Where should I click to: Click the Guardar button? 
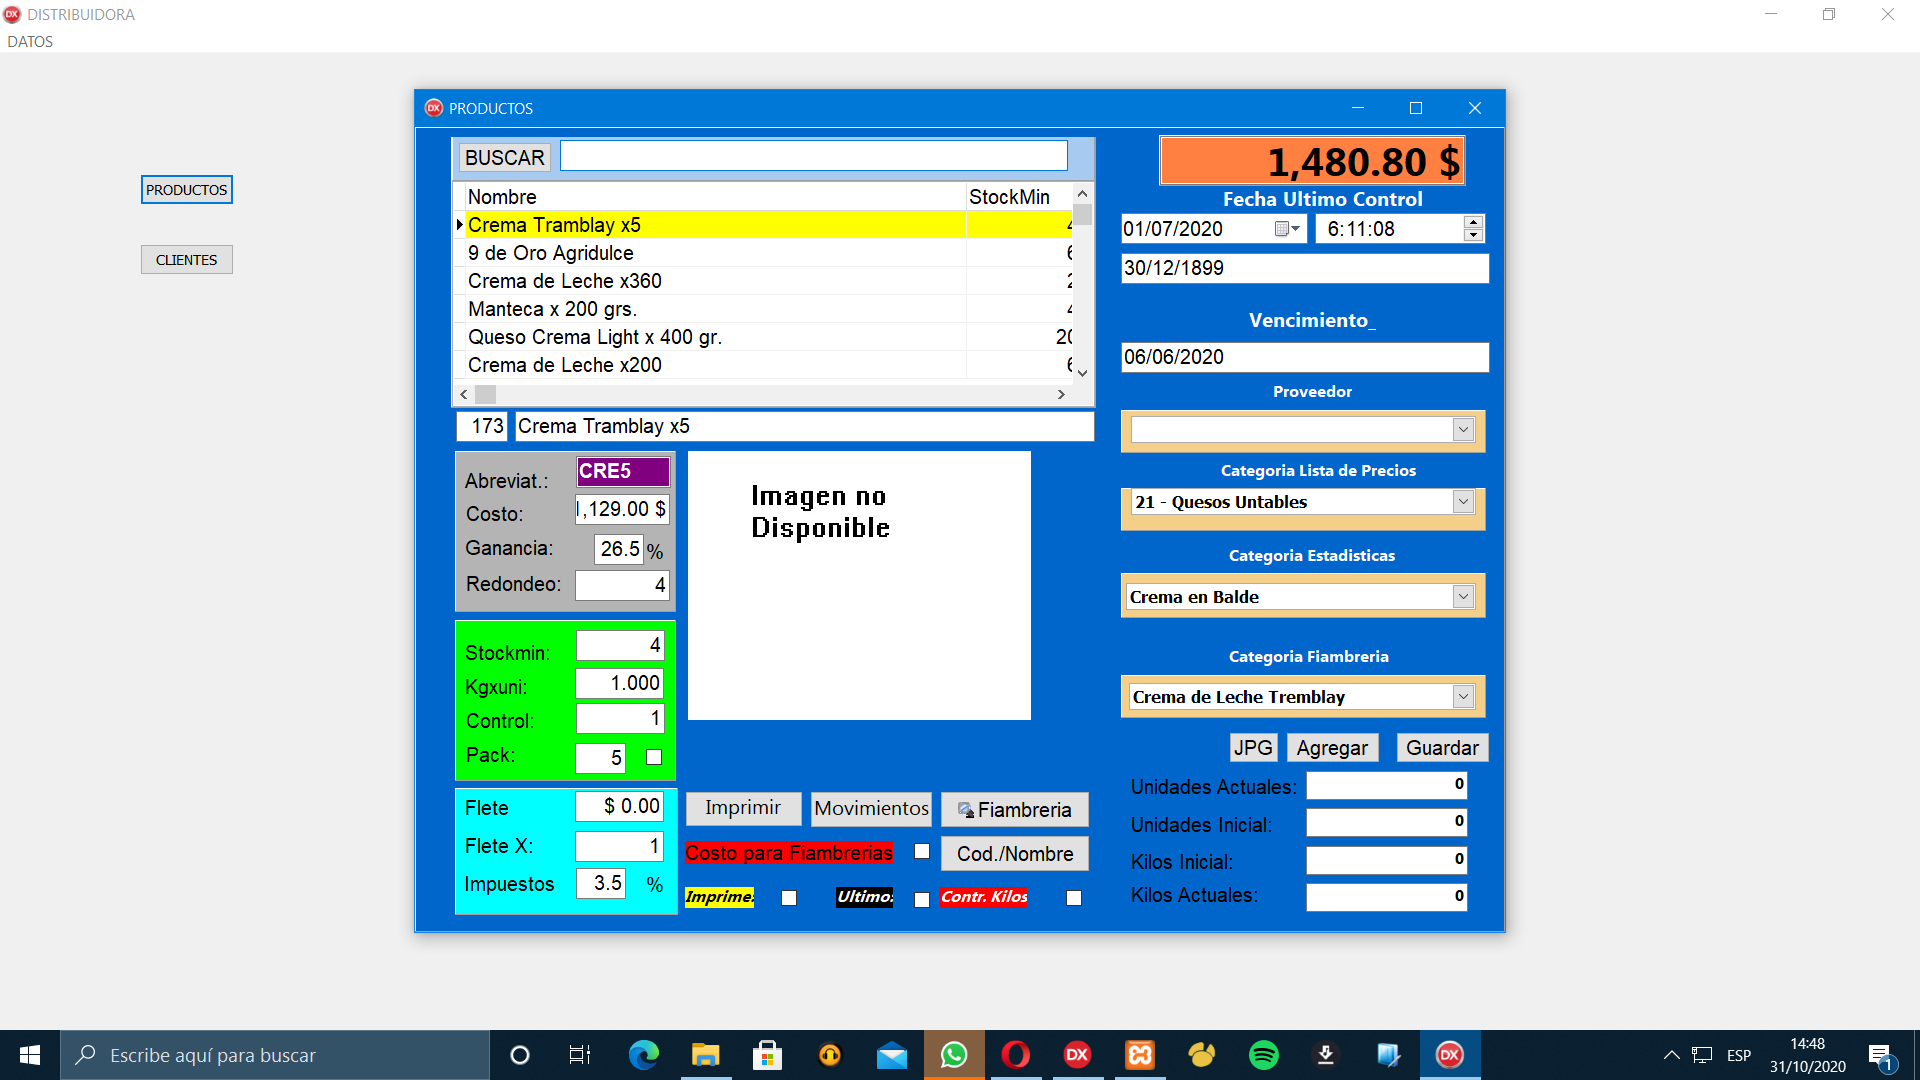1441,748
